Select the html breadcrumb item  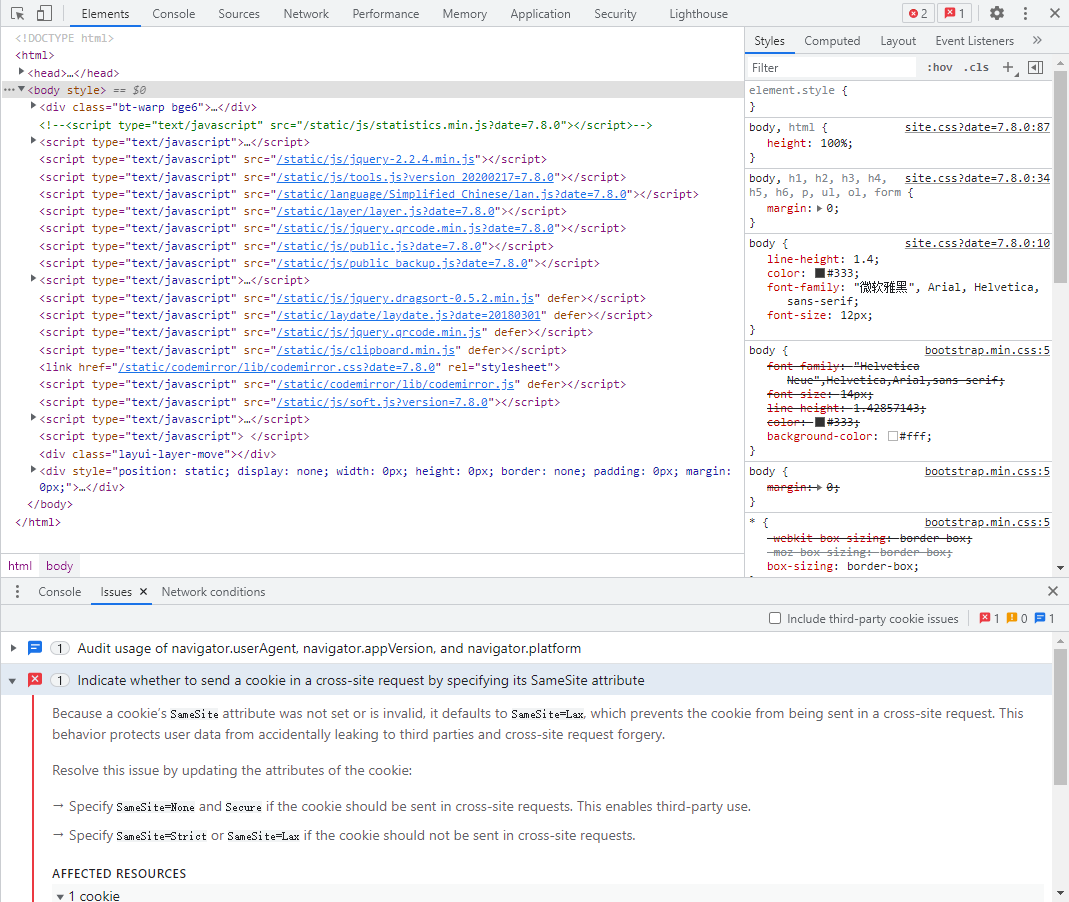20,566
